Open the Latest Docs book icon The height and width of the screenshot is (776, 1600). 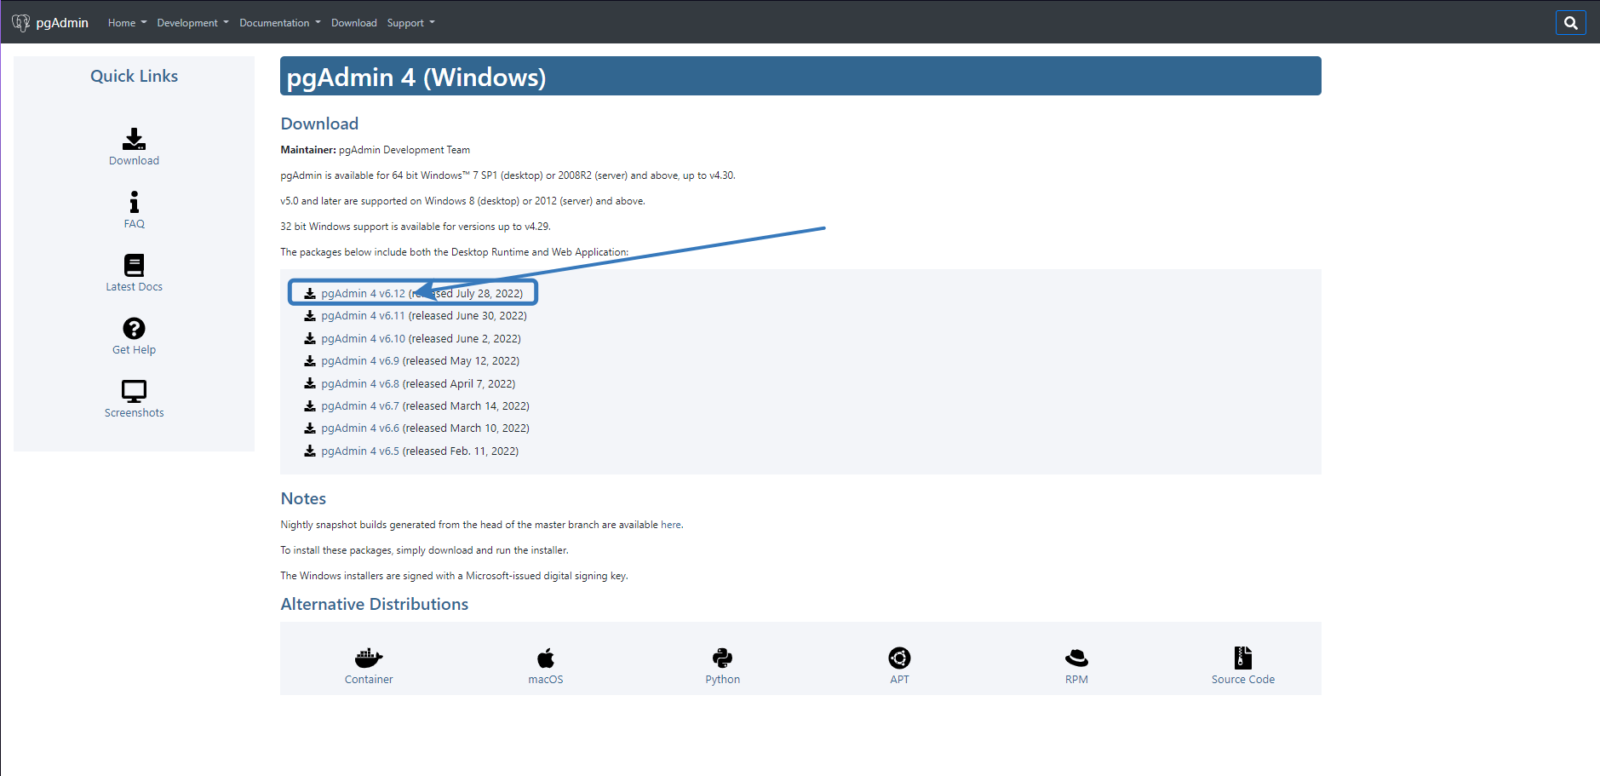click(134, 265)
